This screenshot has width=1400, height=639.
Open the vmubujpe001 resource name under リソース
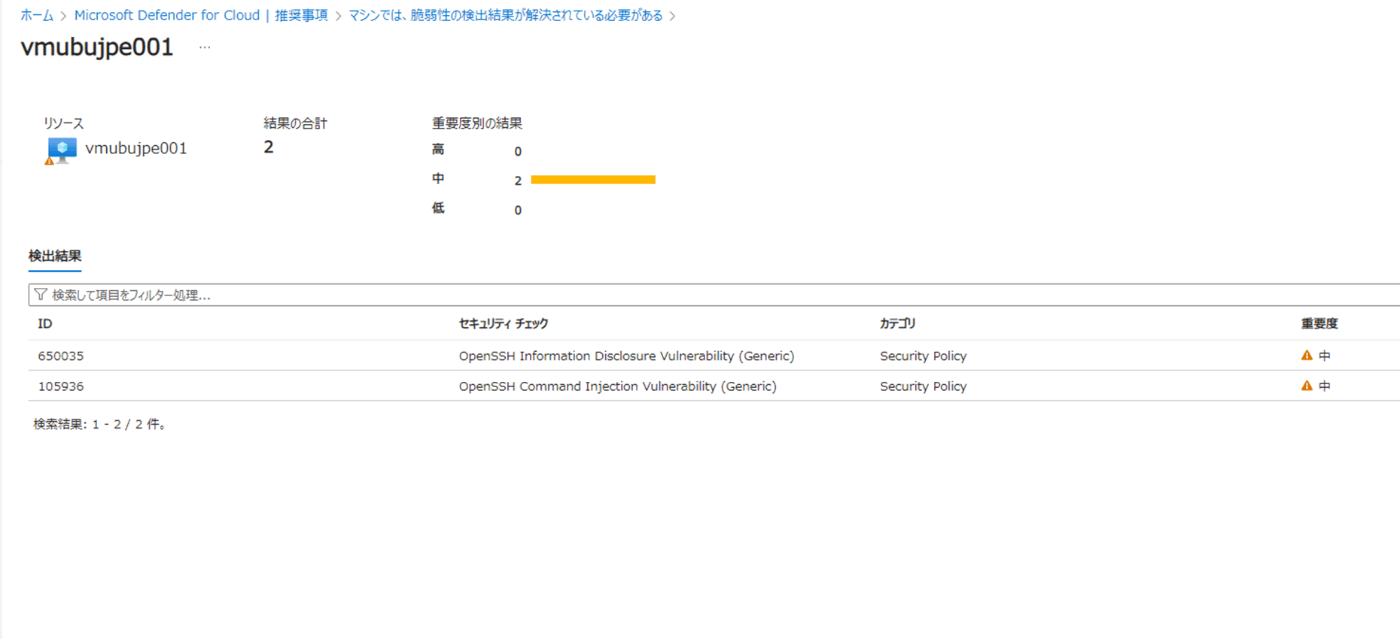point(136,149)
